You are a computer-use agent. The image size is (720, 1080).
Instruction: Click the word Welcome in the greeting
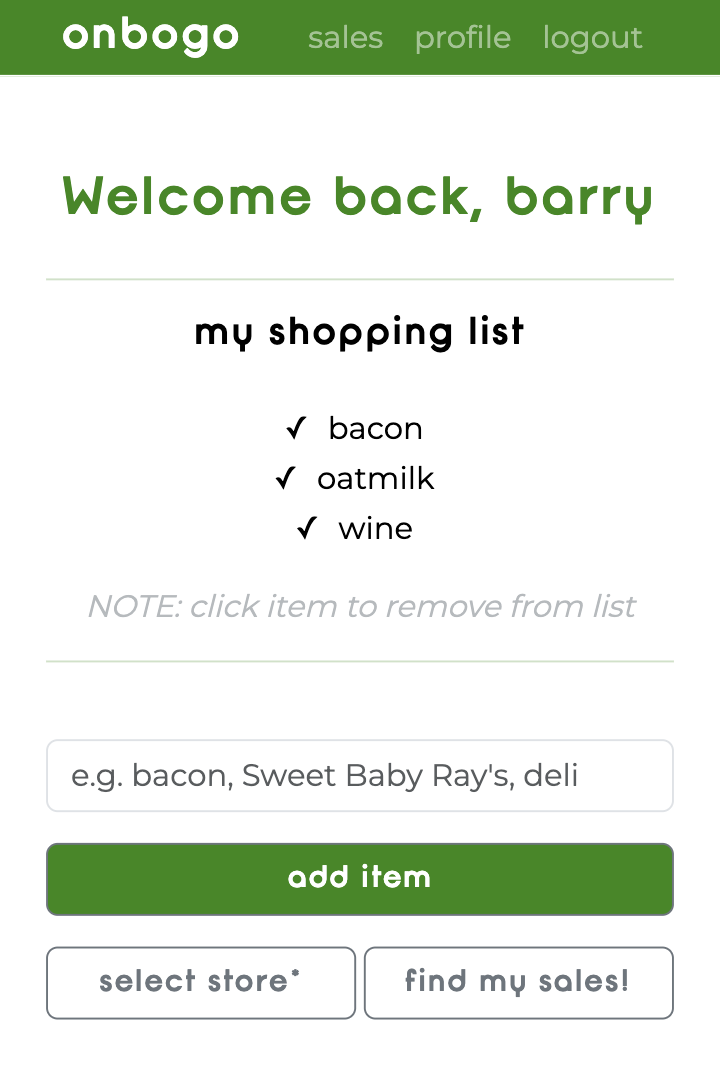[187, 196]
